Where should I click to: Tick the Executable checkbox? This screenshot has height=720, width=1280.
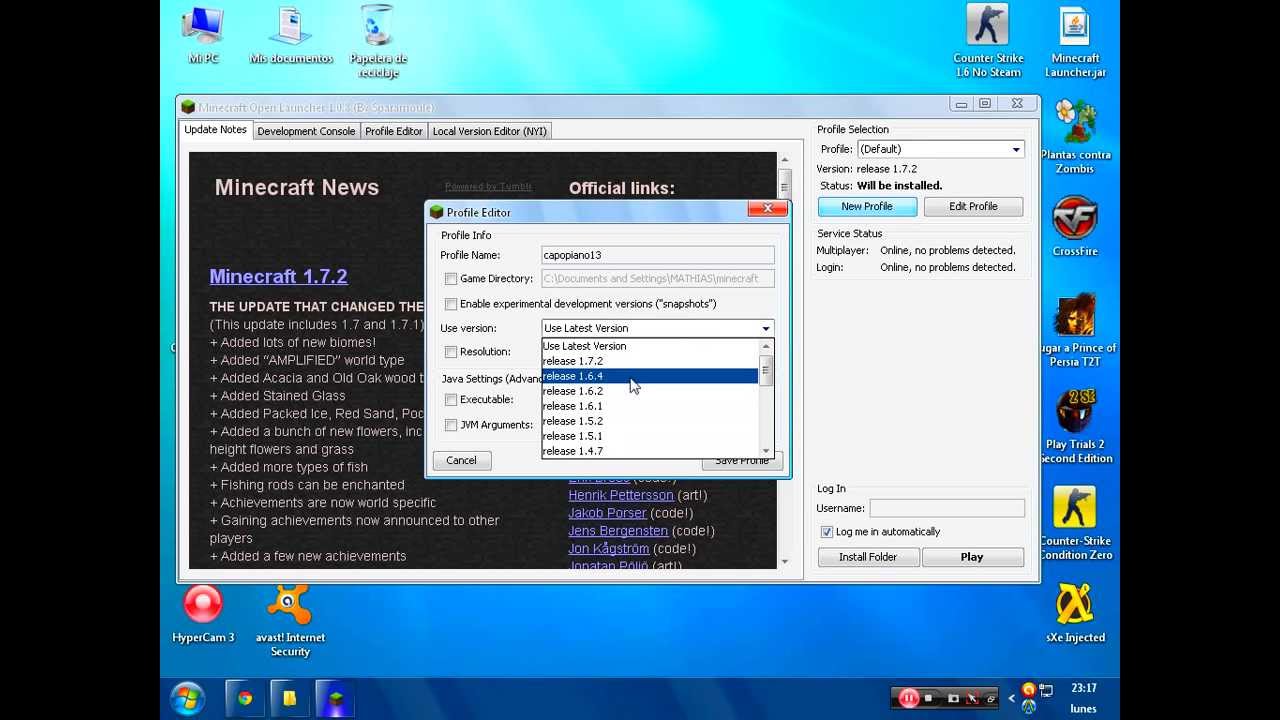point(451,400)
